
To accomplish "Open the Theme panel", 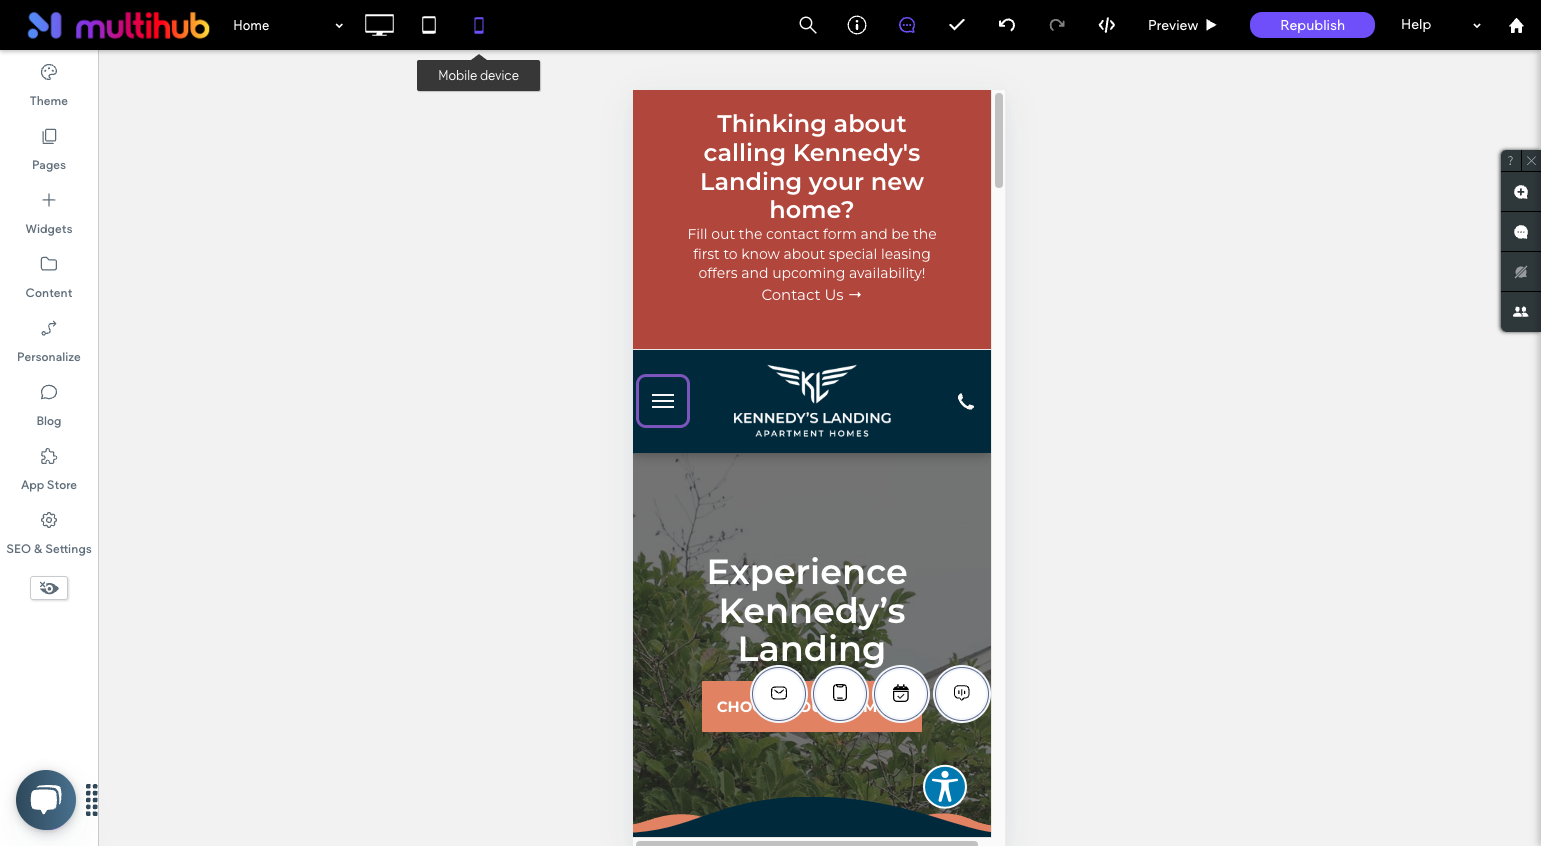I will (49, 85).
